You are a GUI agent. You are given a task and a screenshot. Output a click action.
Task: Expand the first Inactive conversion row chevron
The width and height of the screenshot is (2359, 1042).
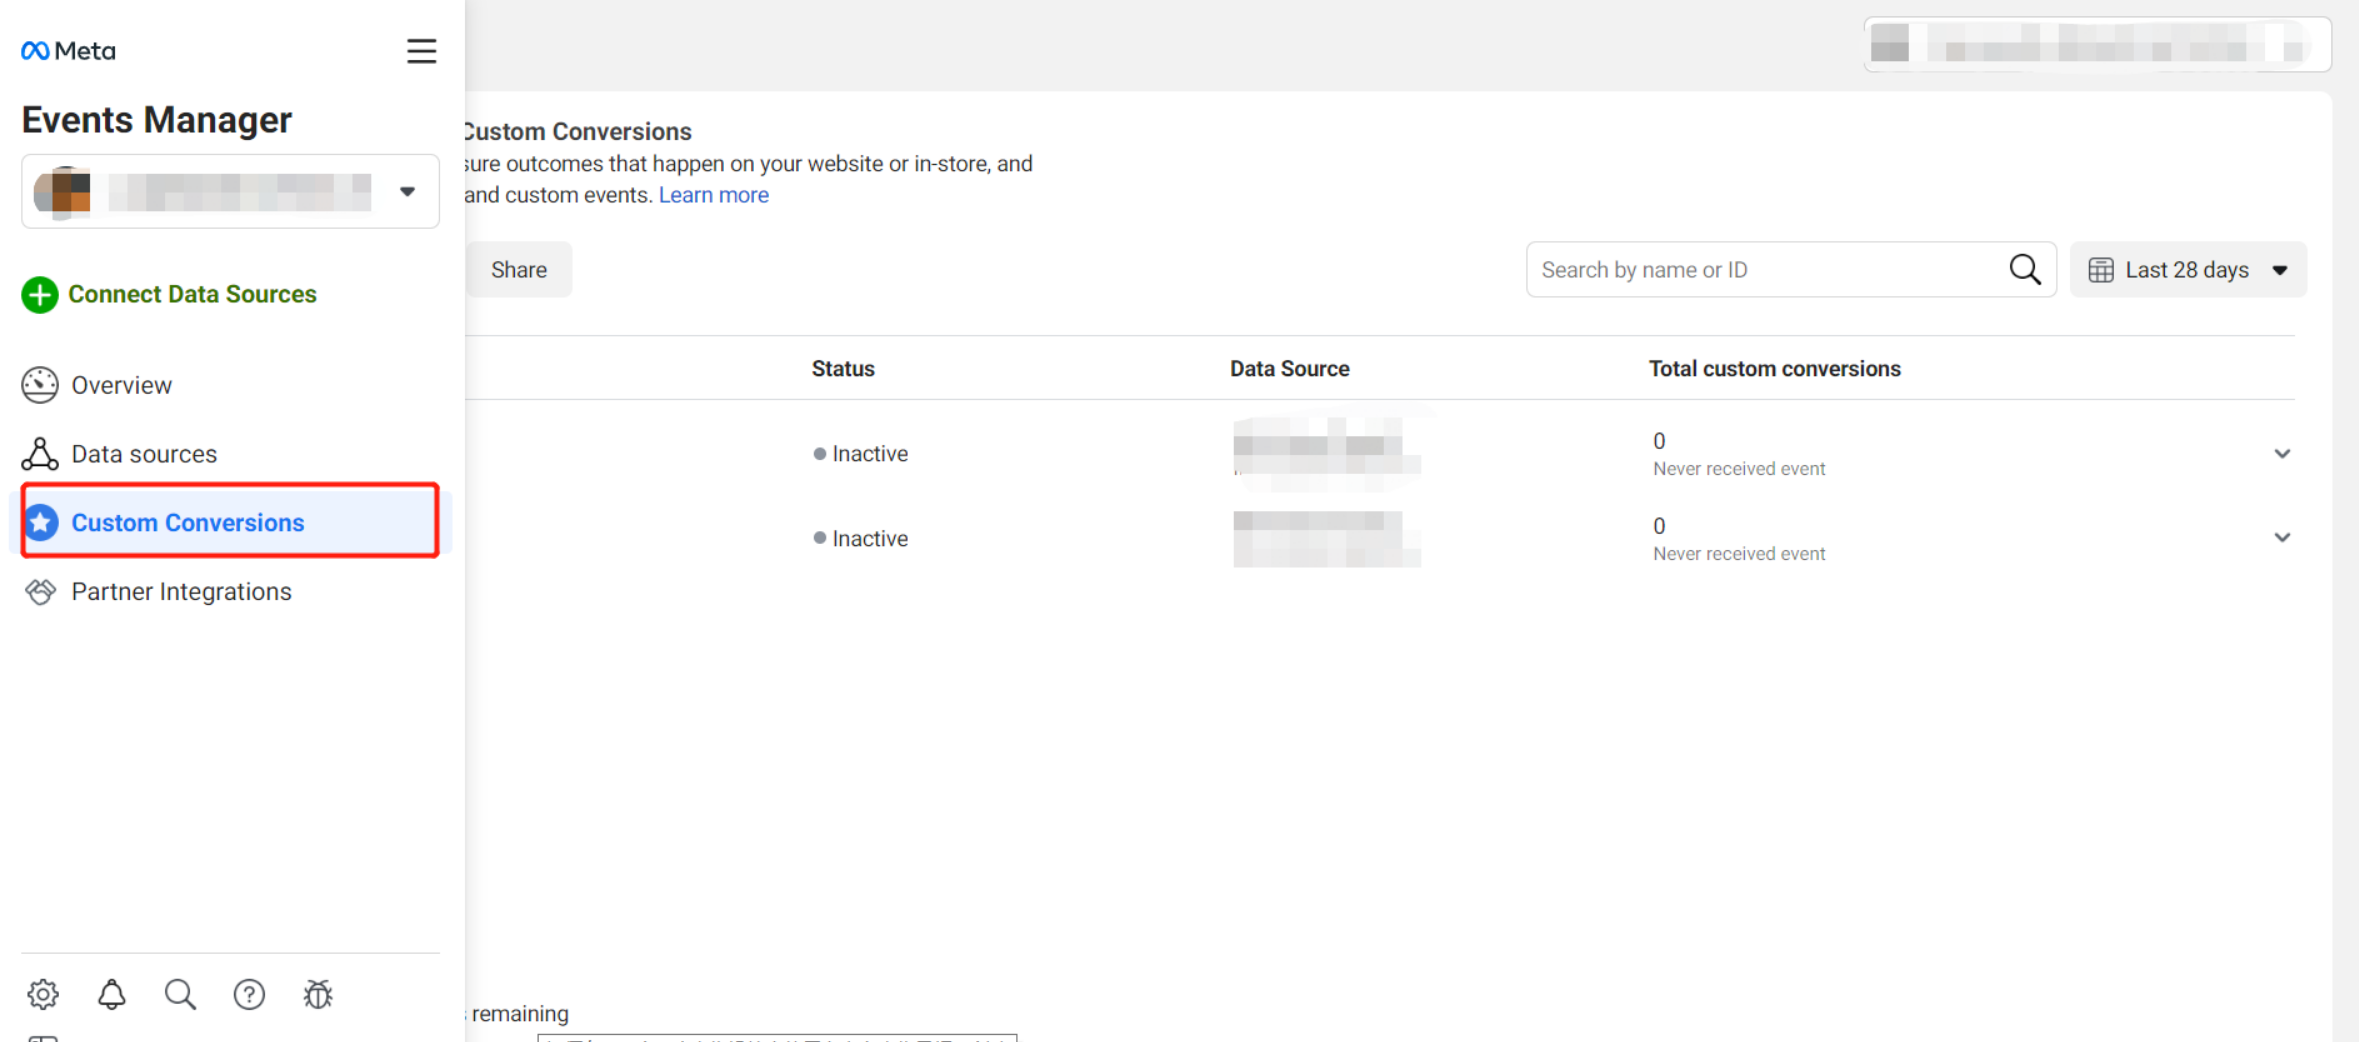pyautogui.click(x=2282, y=454)
